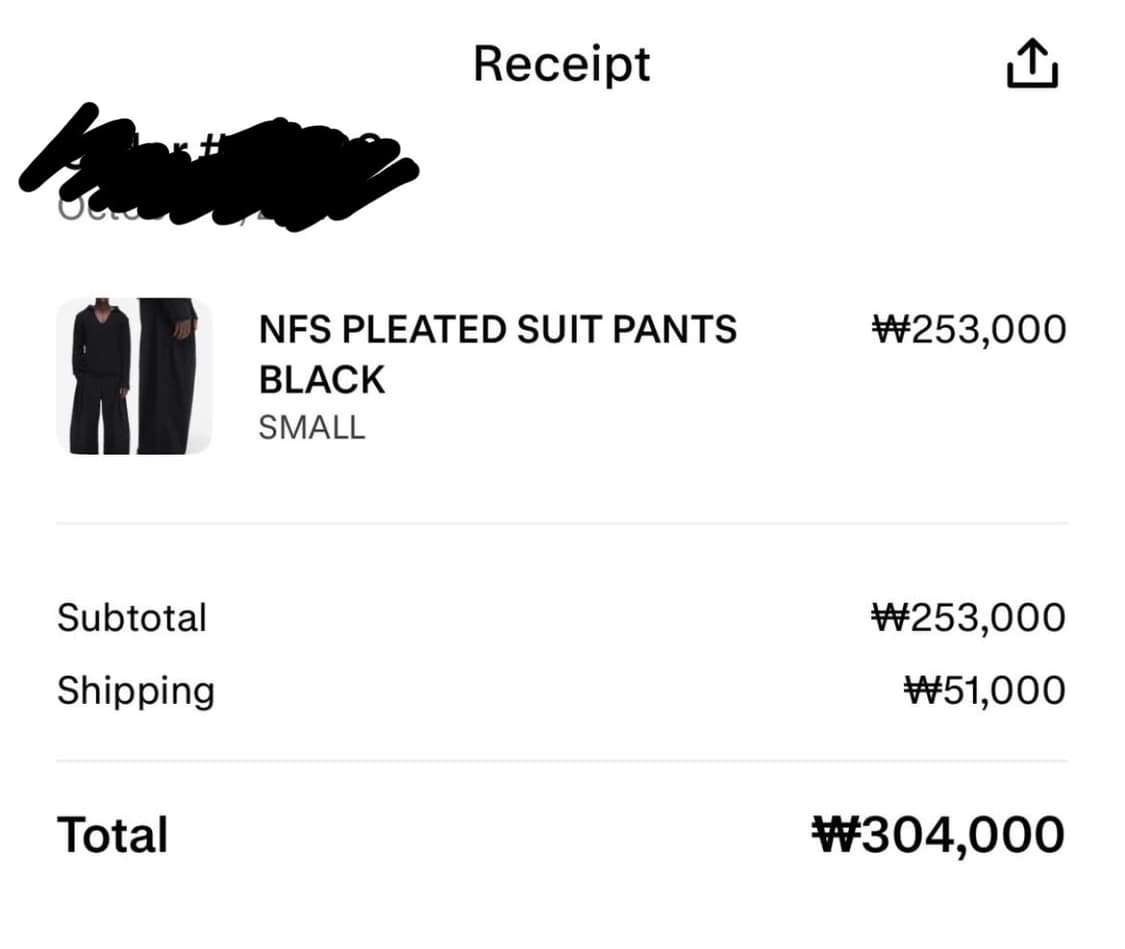Open the pleated suit pants product thumbnail
The width and height of the screenshot is (1125, 949).
134,376
